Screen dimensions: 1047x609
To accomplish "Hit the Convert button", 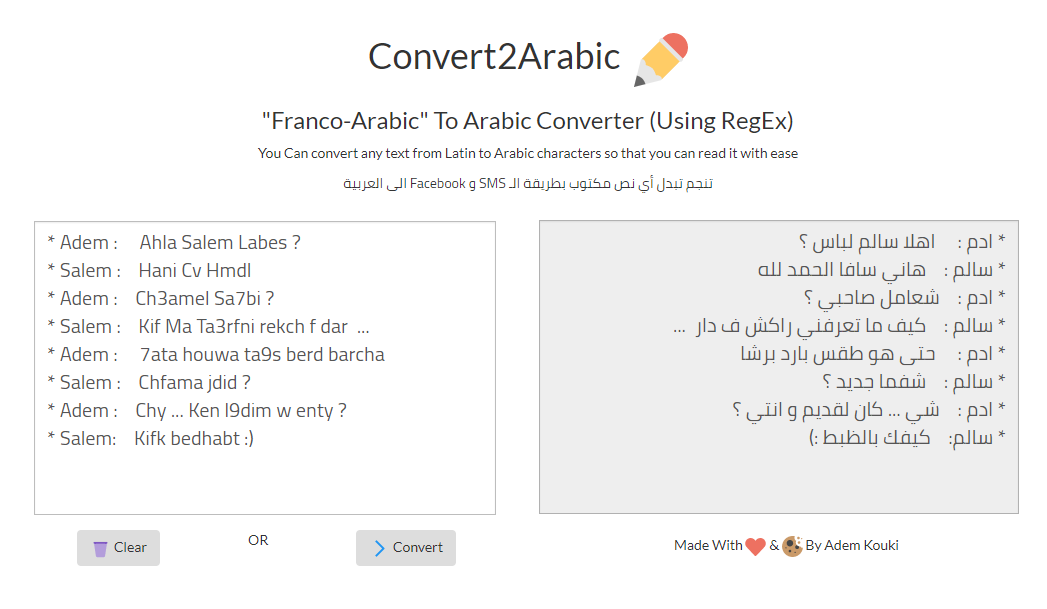I will point(406,548).
